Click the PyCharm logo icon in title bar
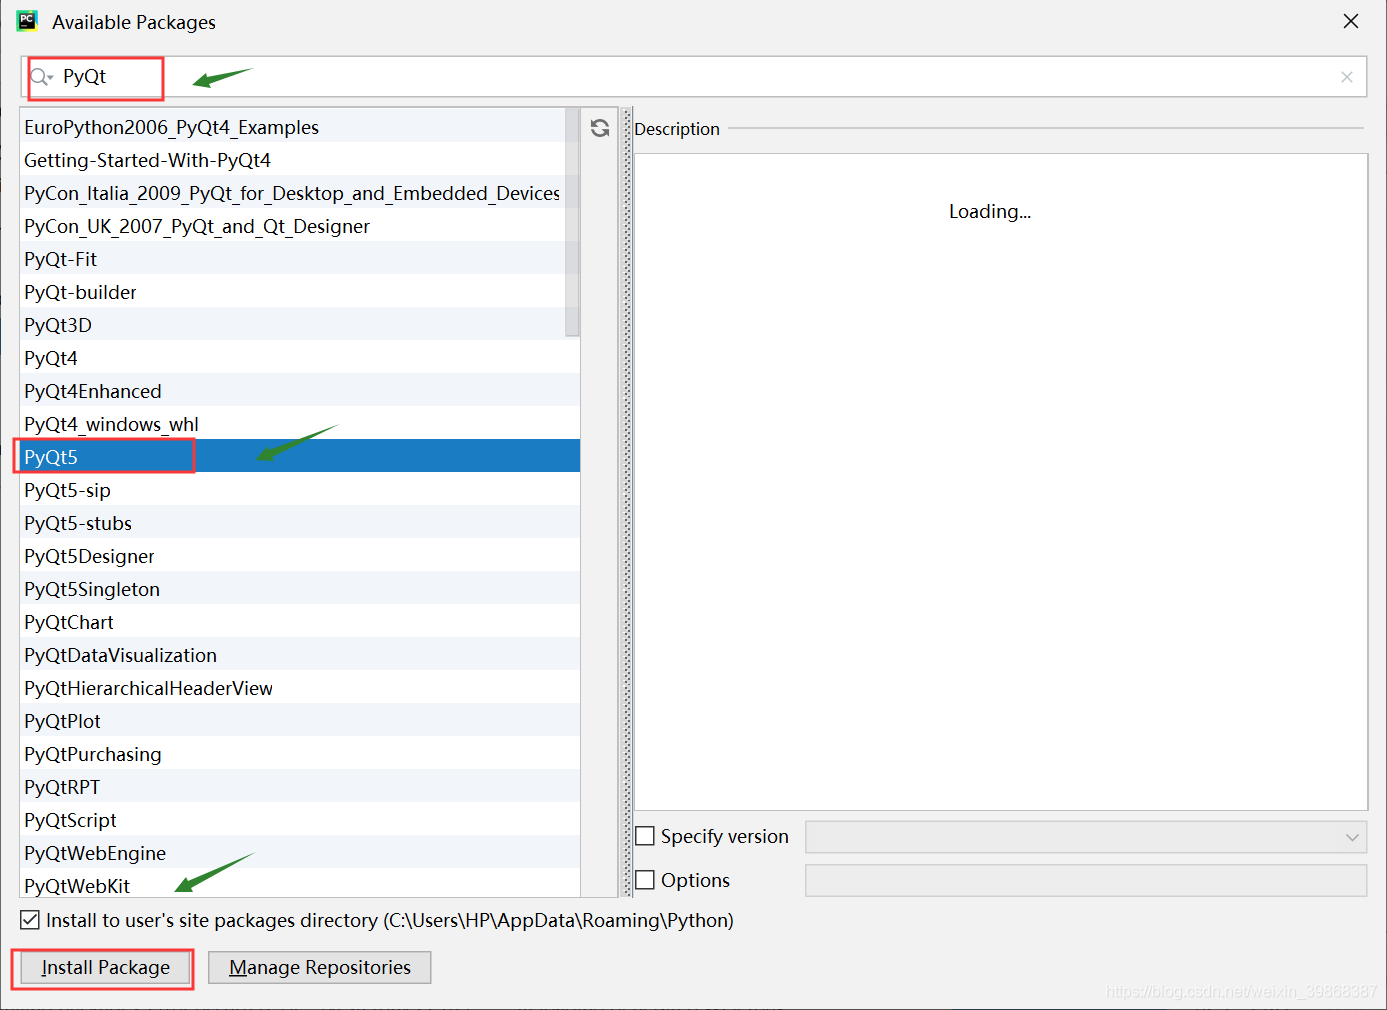 coord(27,21)
